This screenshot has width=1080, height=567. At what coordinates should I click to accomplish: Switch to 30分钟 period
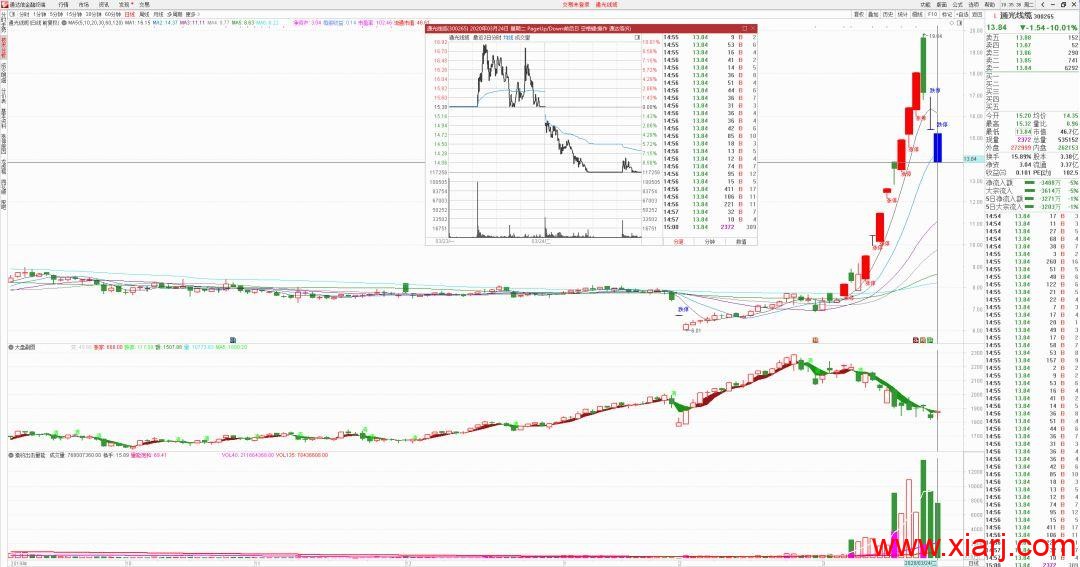(x=94, y=14)
